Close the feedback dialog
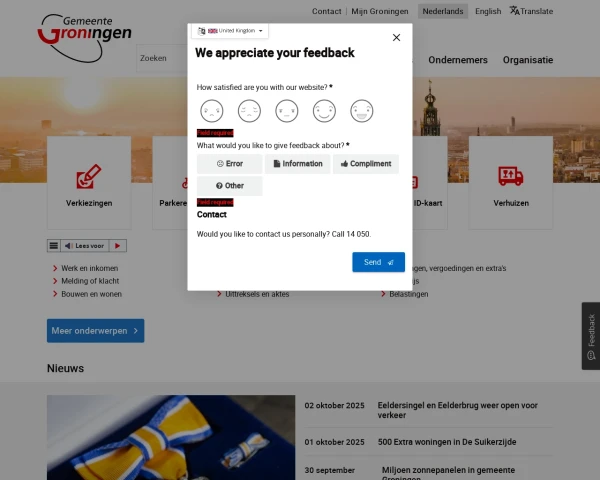The height and width of the screenshot is (480, 600). (x=396, y=38)
